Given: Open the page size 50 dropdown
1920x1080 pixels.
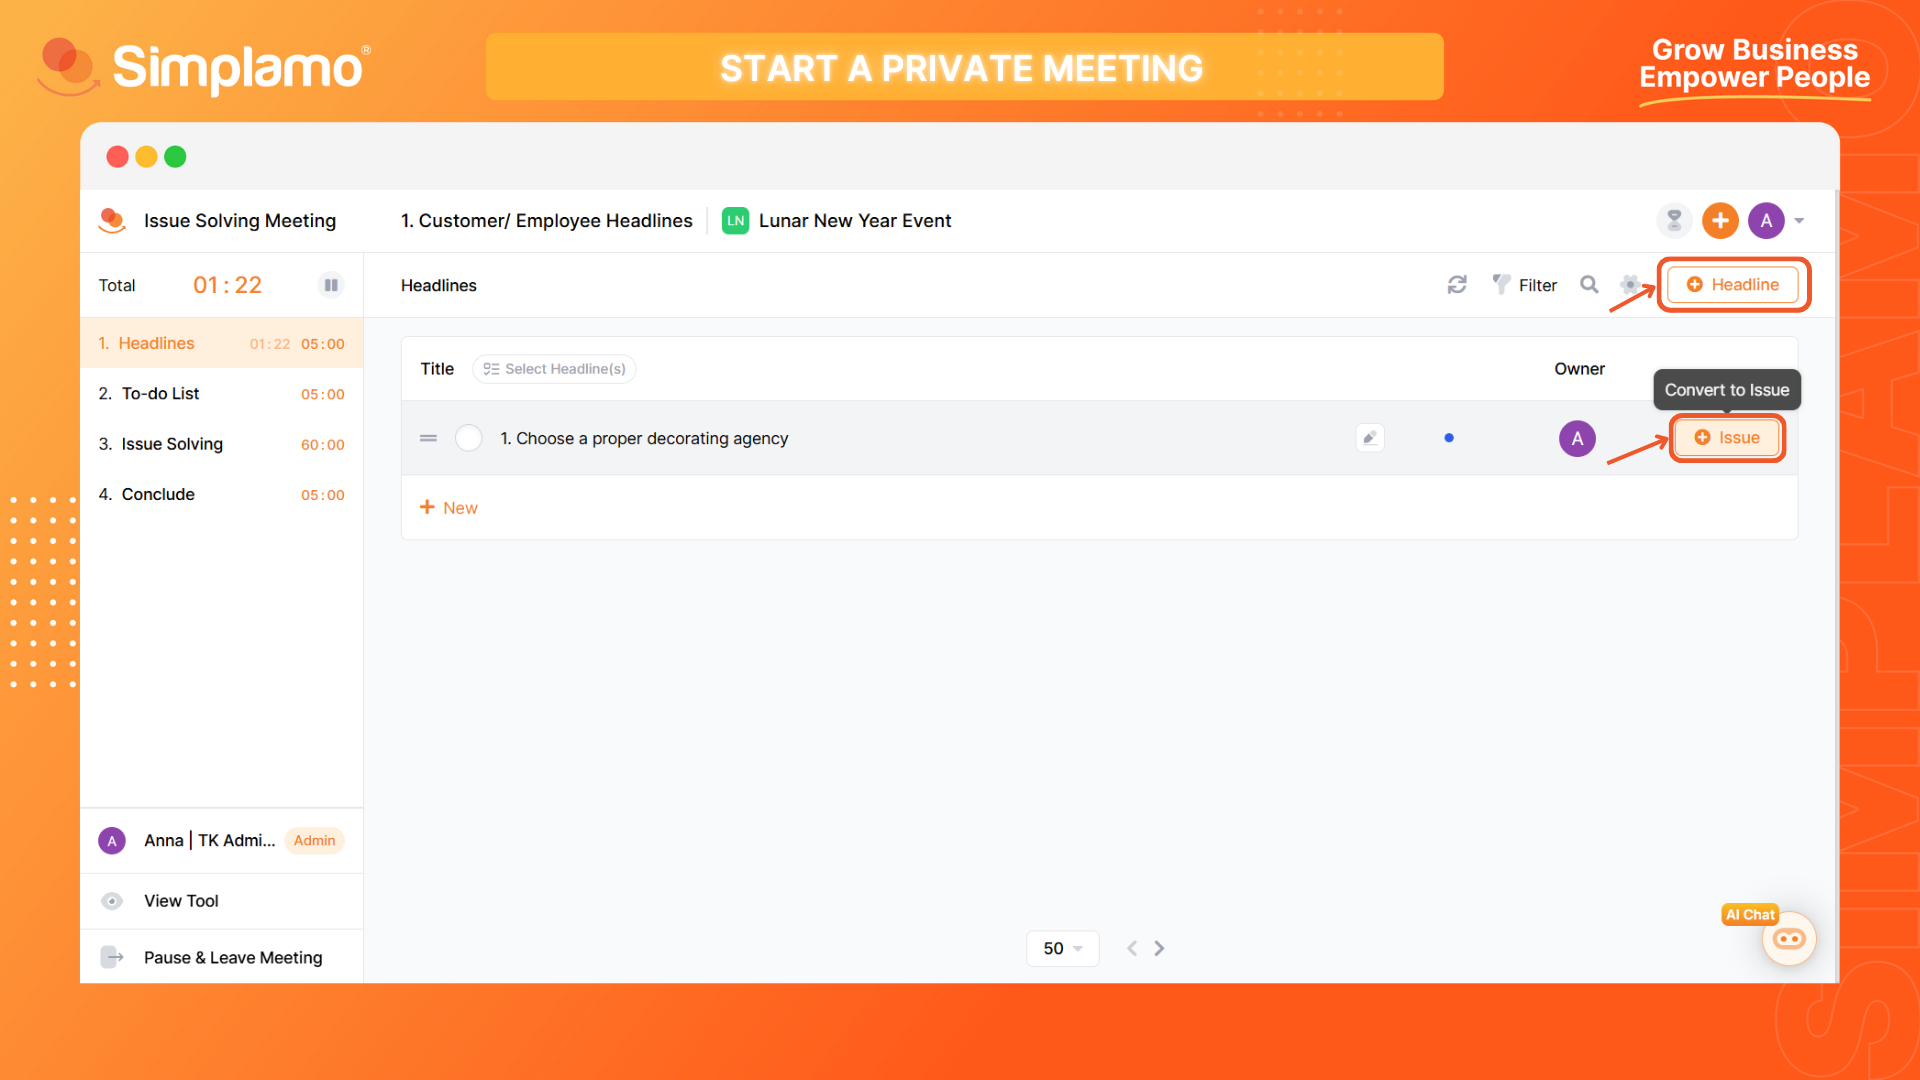Looking at the screenshot, I should click(x=1062, y=948).
